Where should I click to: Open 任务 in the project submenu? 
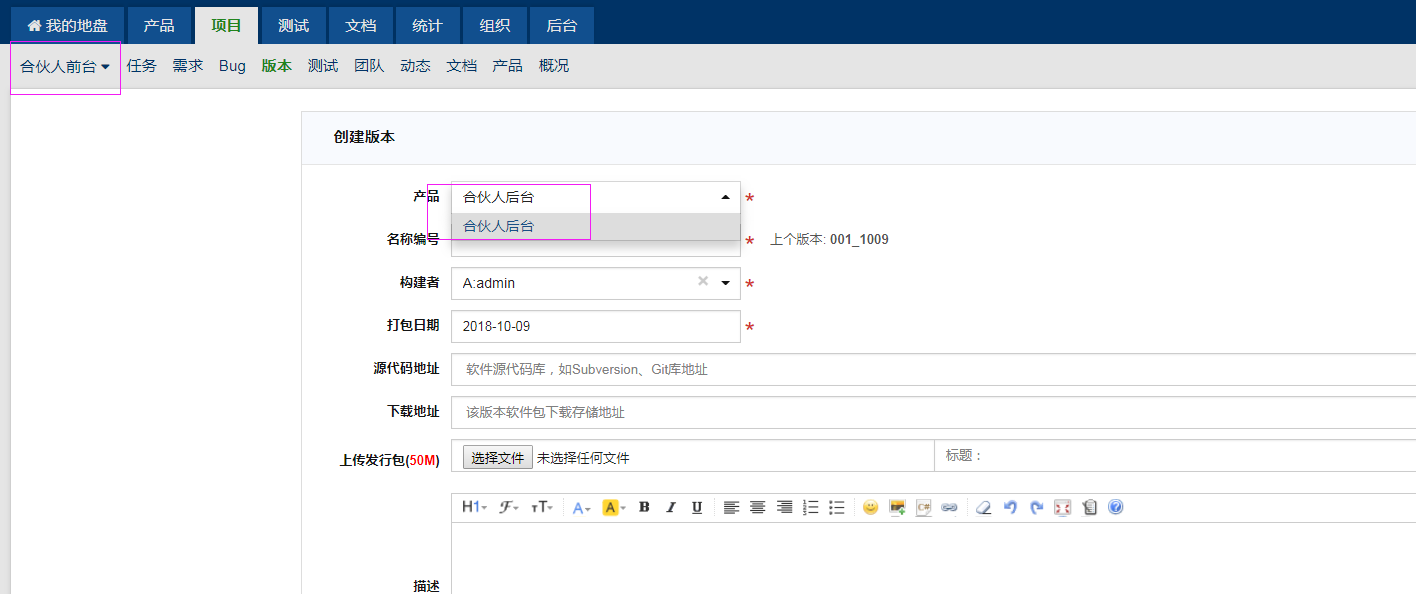[142, 66]
